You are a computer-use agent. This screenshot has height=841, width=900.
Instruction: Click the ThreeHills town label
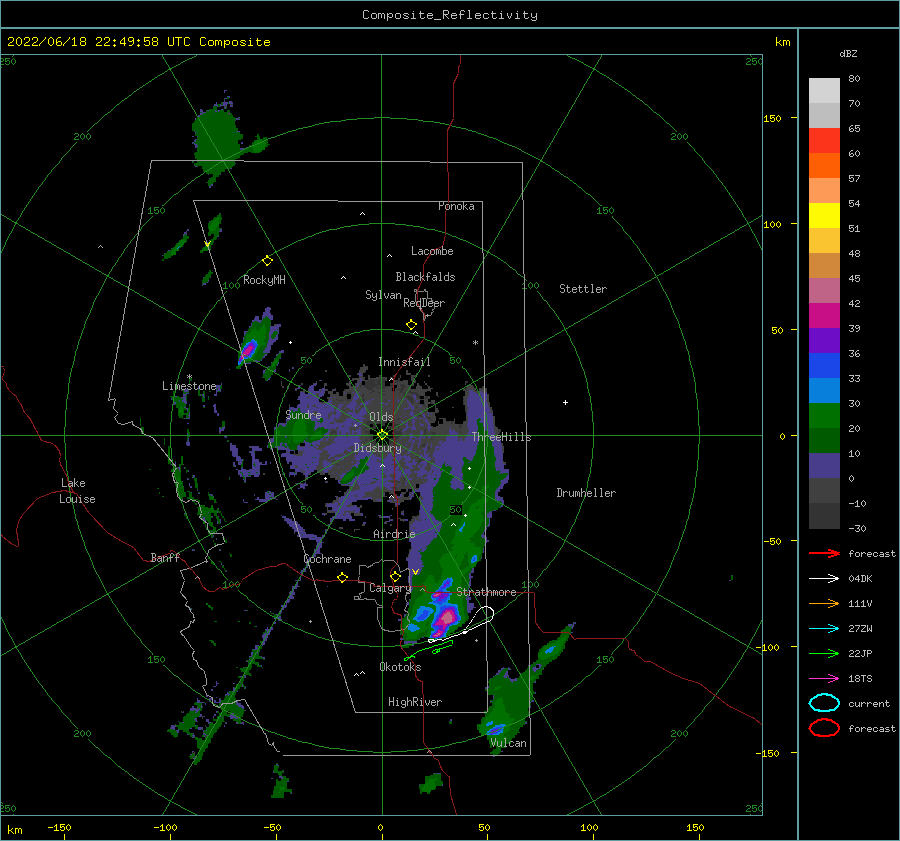point(502,437)
